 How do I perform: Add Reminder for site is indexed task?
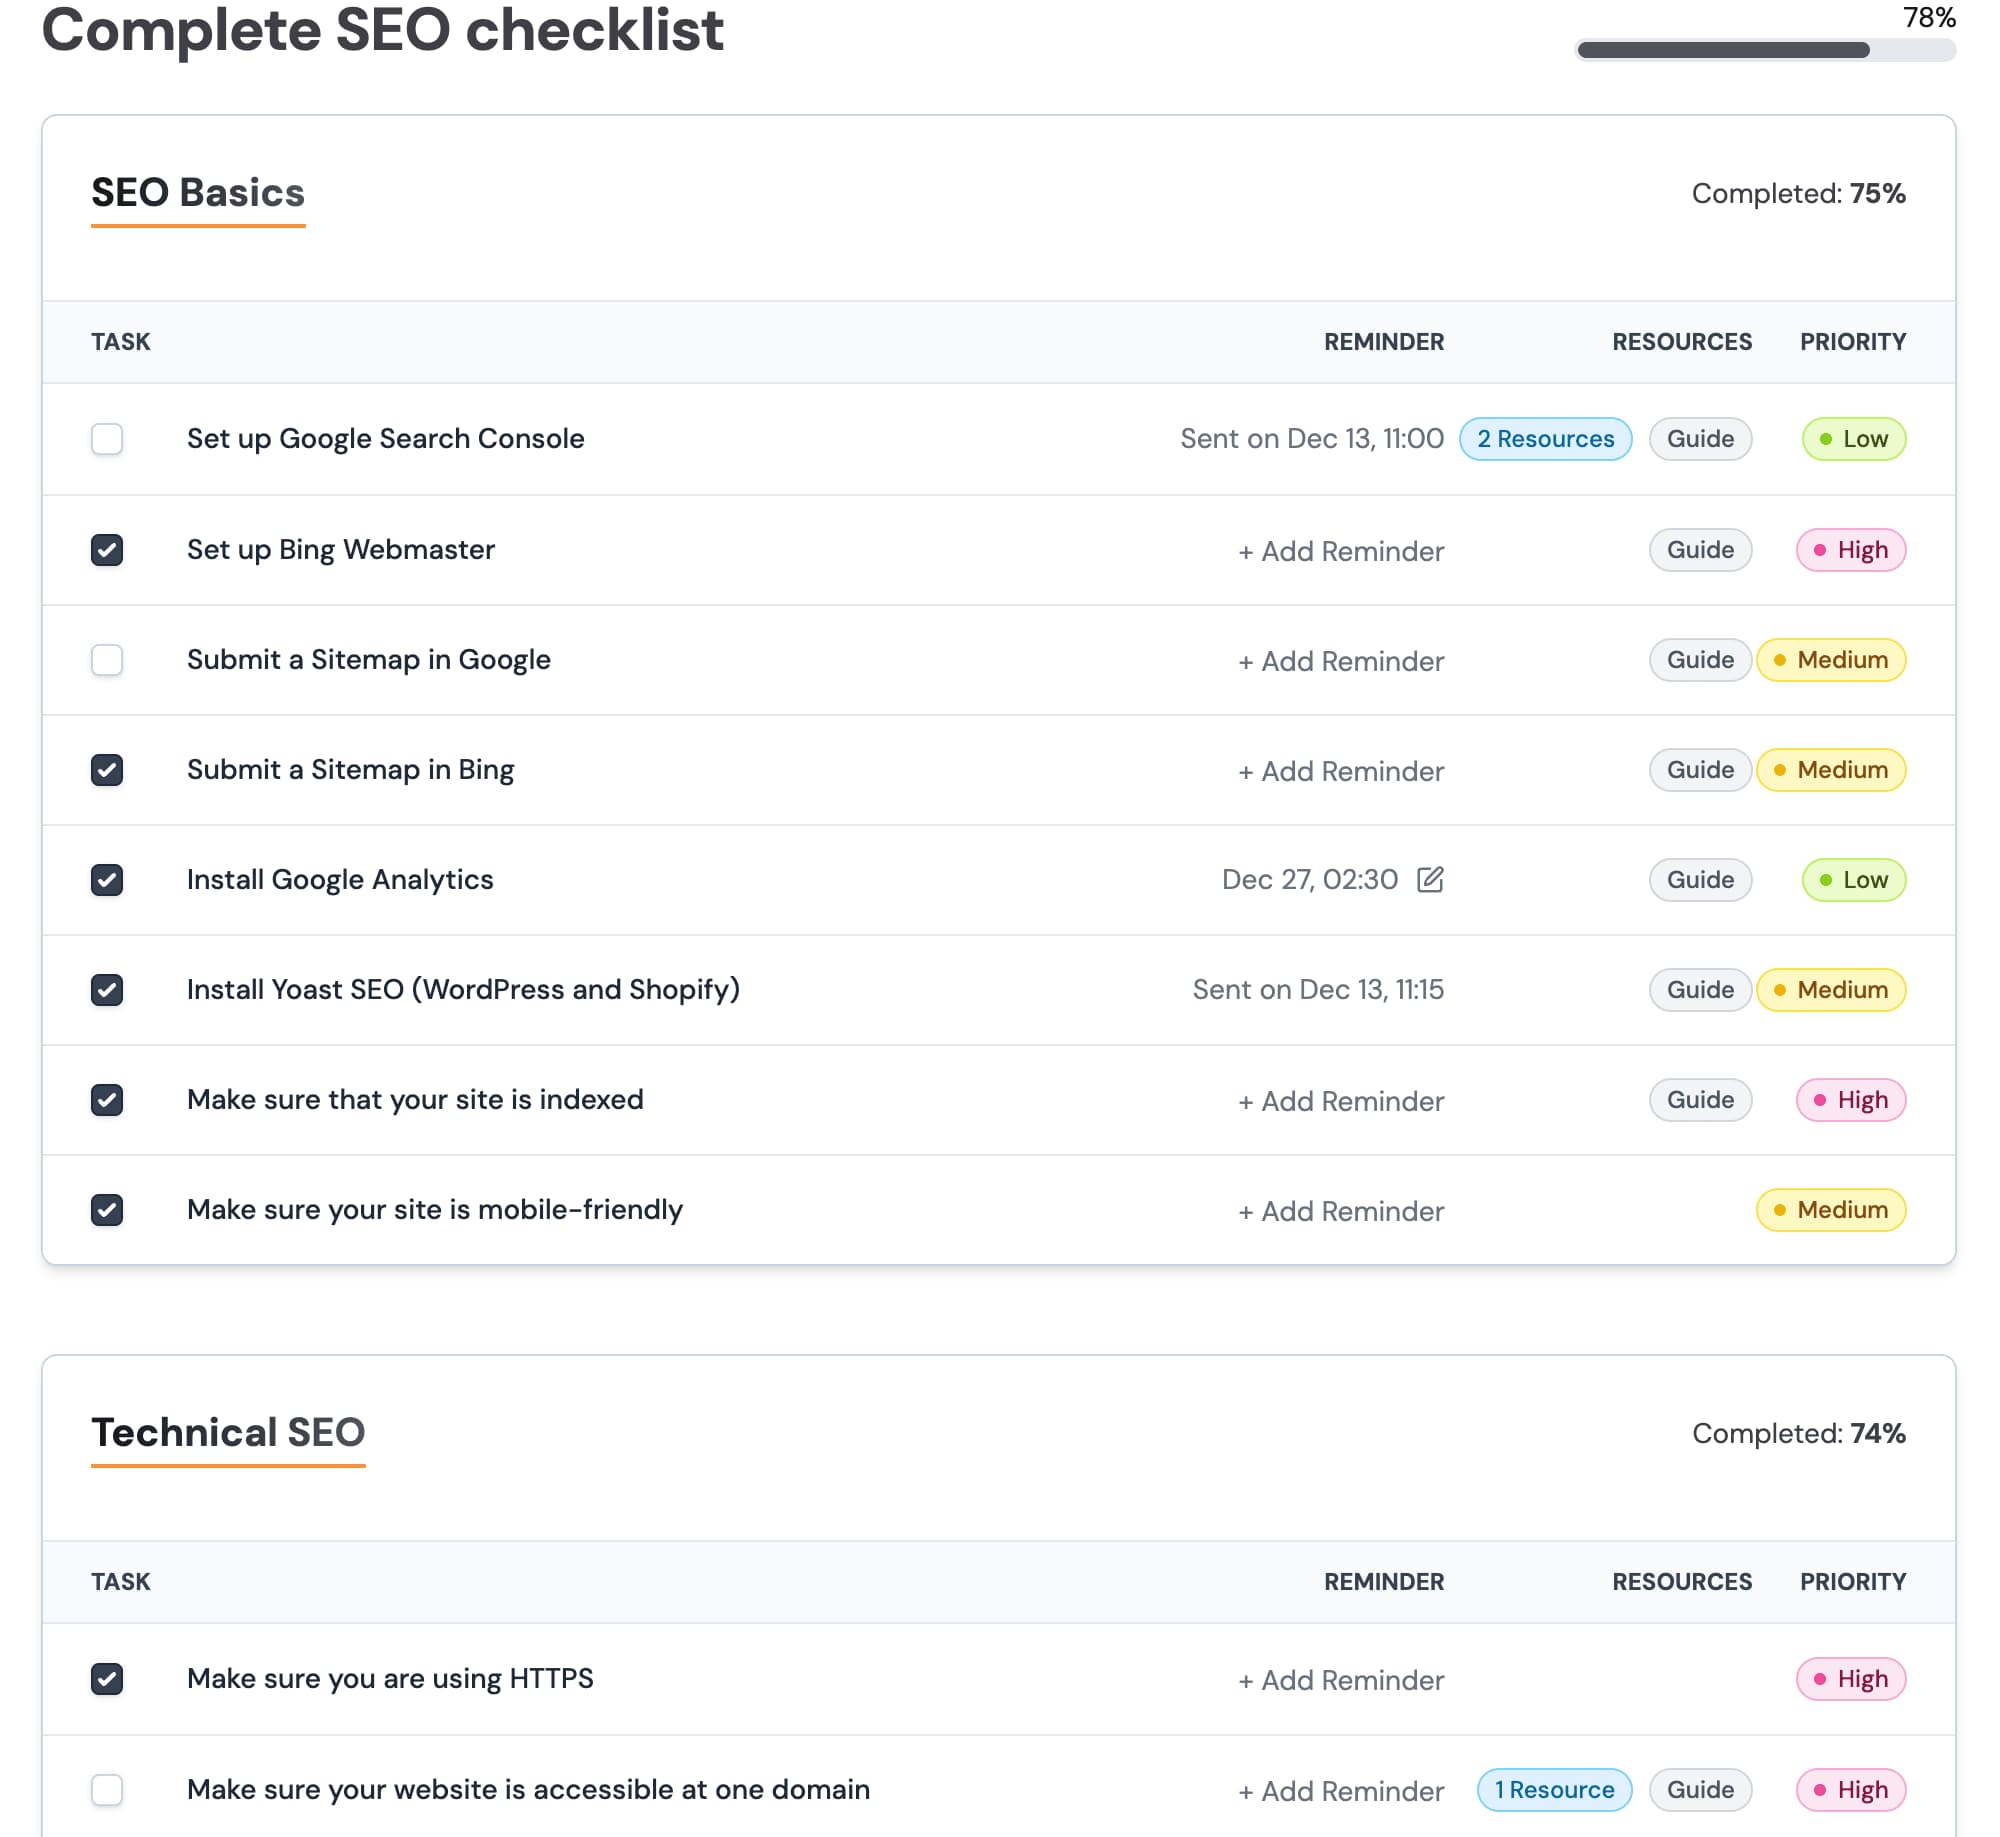pos(1341,1101)
